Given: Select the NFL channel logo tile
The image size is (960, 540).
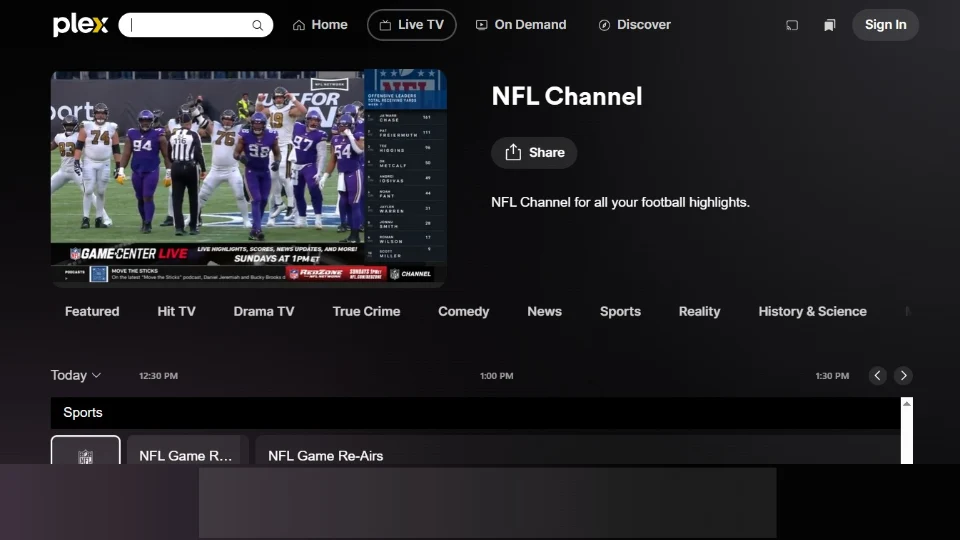Looking at the screenshot, I should [x=86, y=452].
